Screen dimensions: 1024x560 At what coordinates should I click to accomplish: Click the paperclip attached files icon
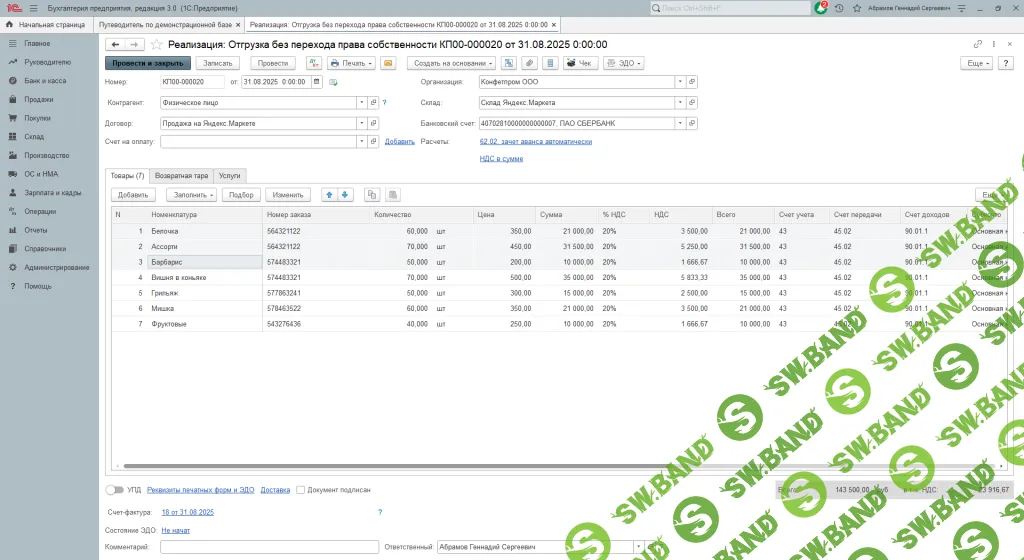529,63
